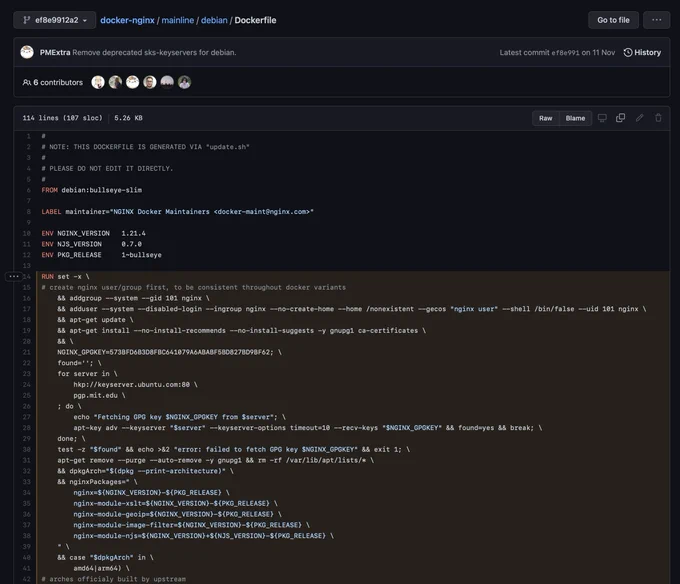Screen dimensions: 680x584
Task: Open the Blame view
Action: pyautogui.click(x=575, y=118)
